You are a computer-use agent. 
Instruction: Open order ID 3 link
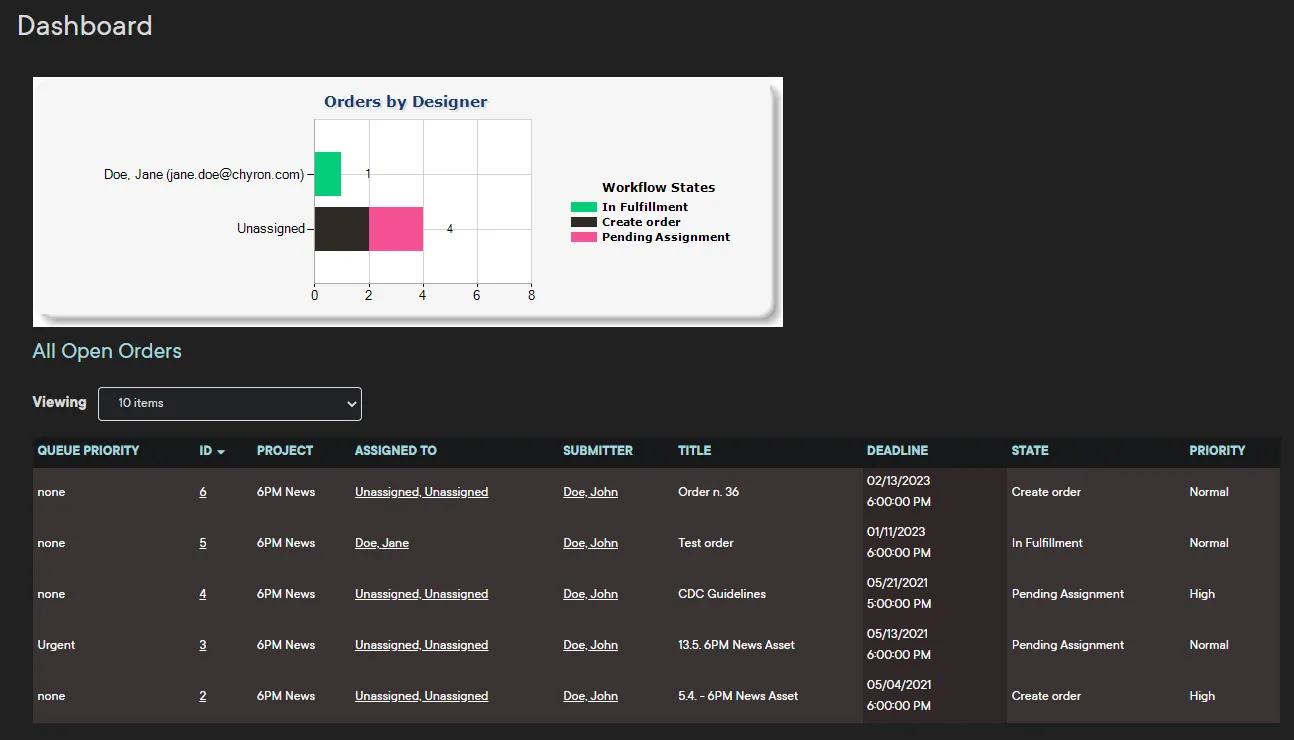(x=203, y=645)
